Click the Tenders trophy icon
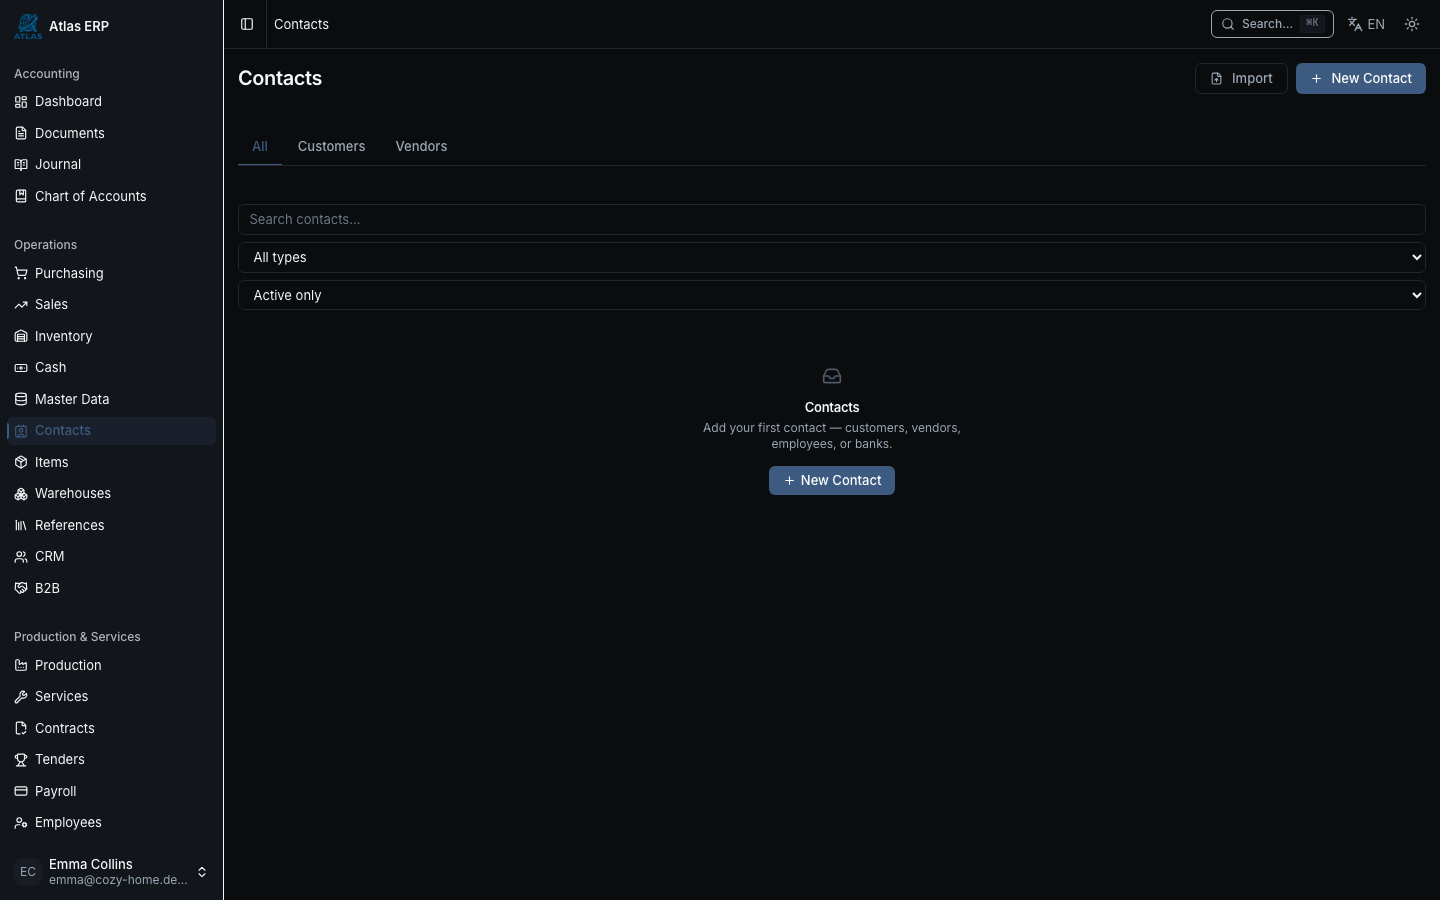The width and height of the screenshot is (1440, 900). click(x=21, y=760)
